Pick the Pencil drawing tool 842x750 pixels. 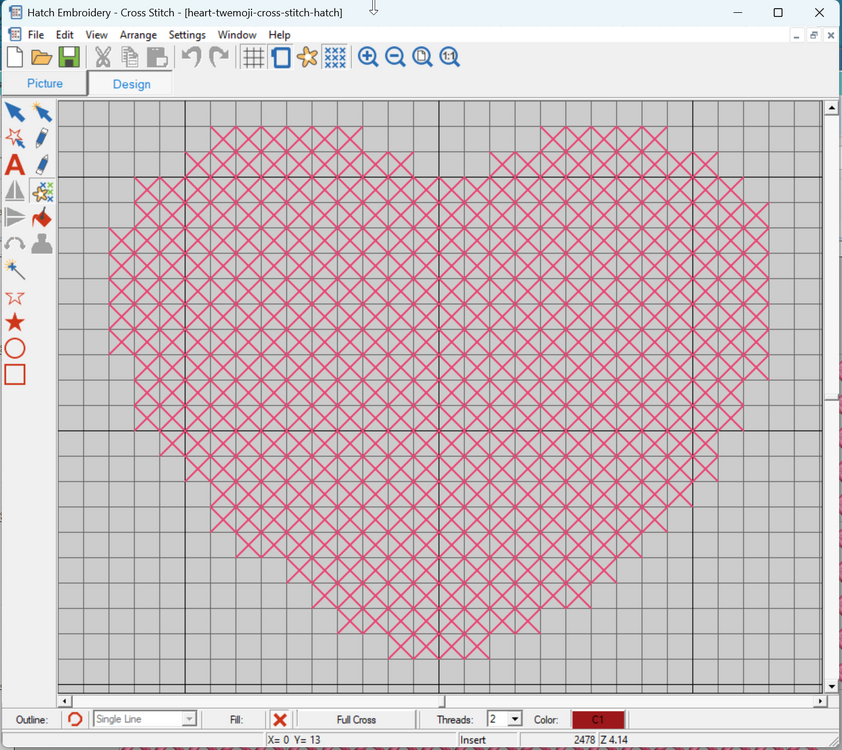[41, 138]
